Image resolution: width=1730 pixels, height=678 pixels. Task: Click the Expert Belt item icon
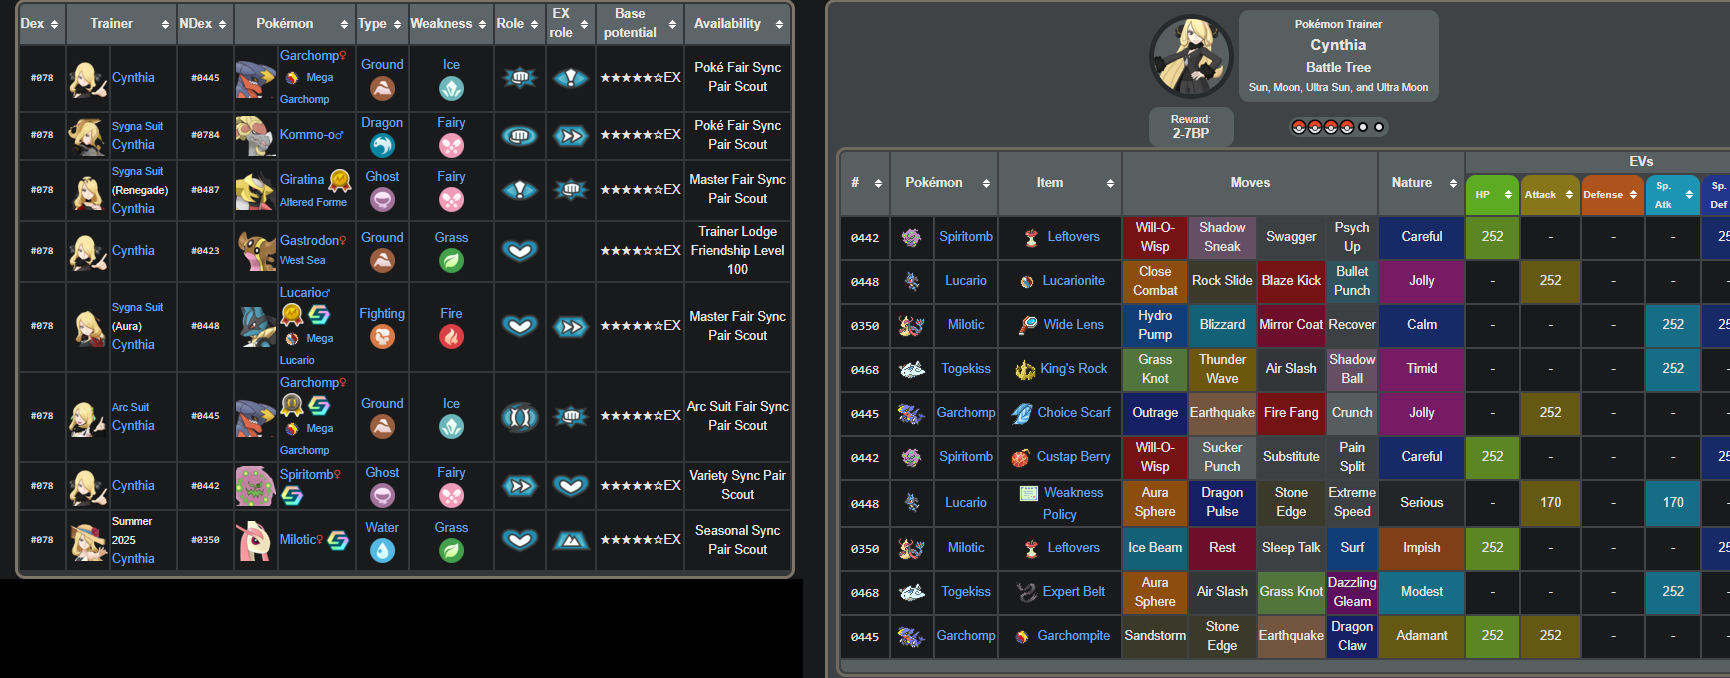click(1027, 592)
